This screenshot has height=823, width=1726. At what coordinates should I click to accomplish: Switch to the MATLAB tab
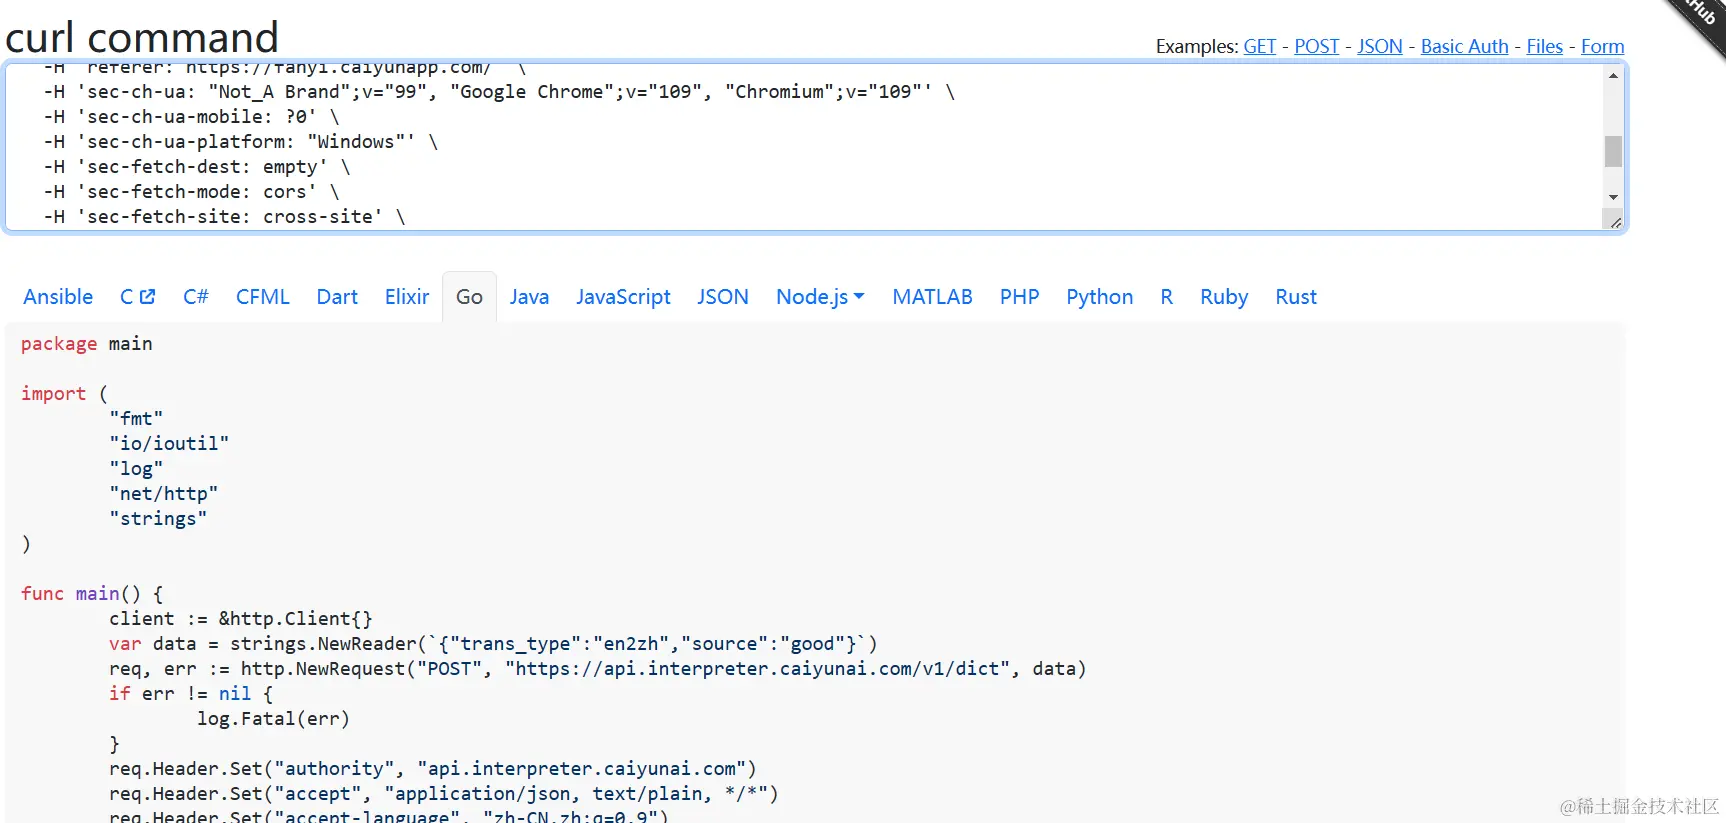(x=932, y=296)
